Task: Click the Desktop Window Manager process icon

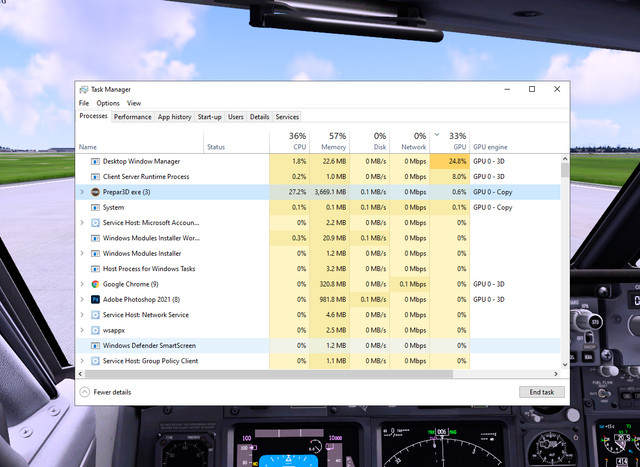Action: click(95, 161)
